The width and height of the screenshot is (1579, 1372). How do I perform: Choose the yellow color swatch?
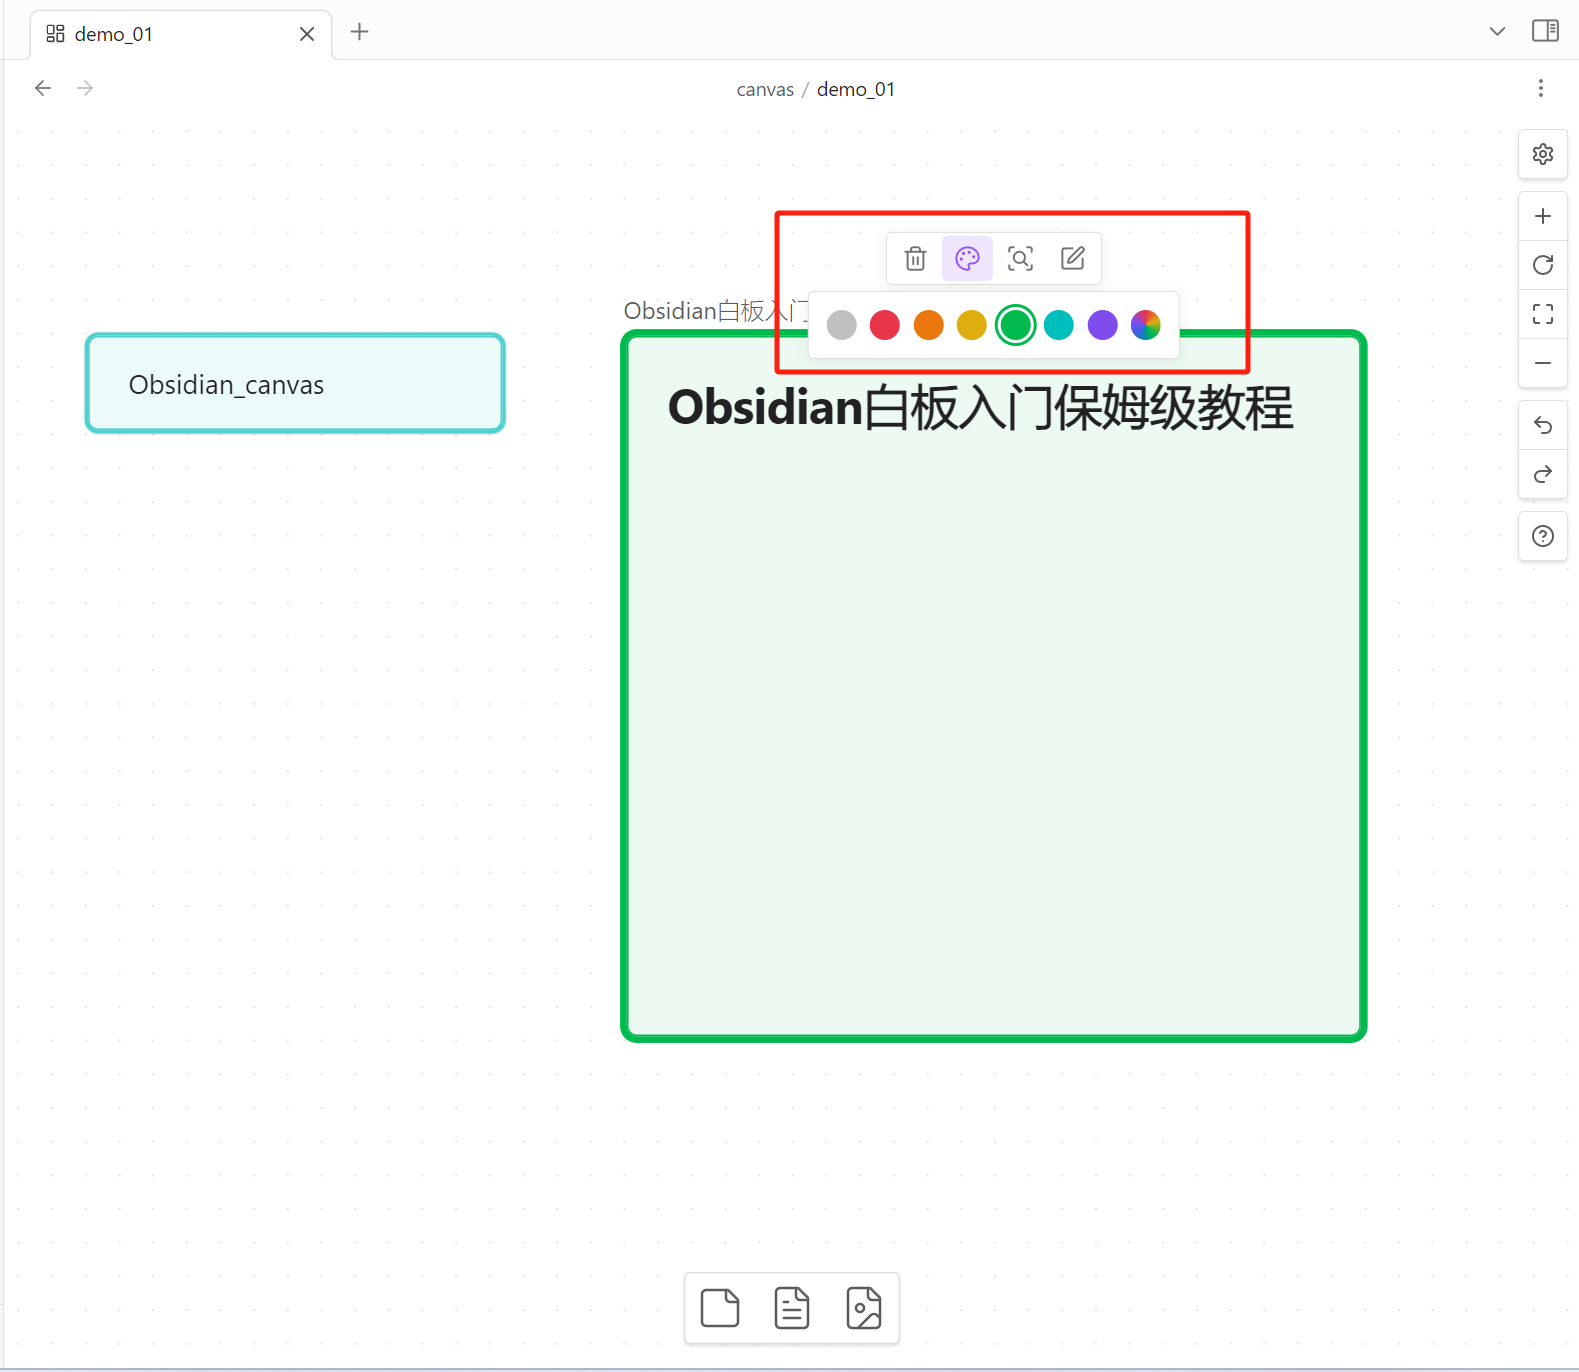coord(972,325)
